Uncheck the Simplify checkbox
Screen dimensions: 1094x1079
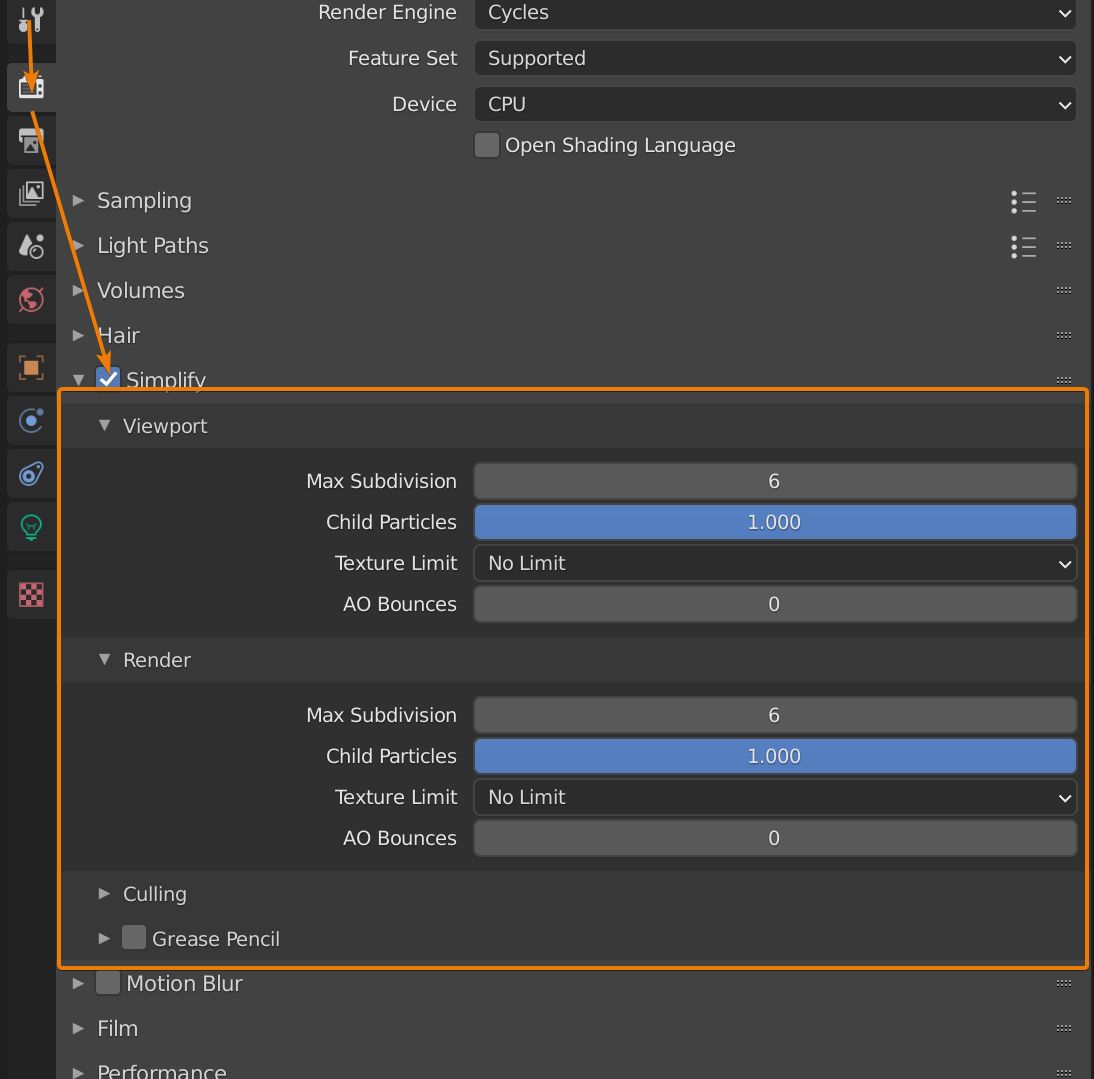click(108, 379)
